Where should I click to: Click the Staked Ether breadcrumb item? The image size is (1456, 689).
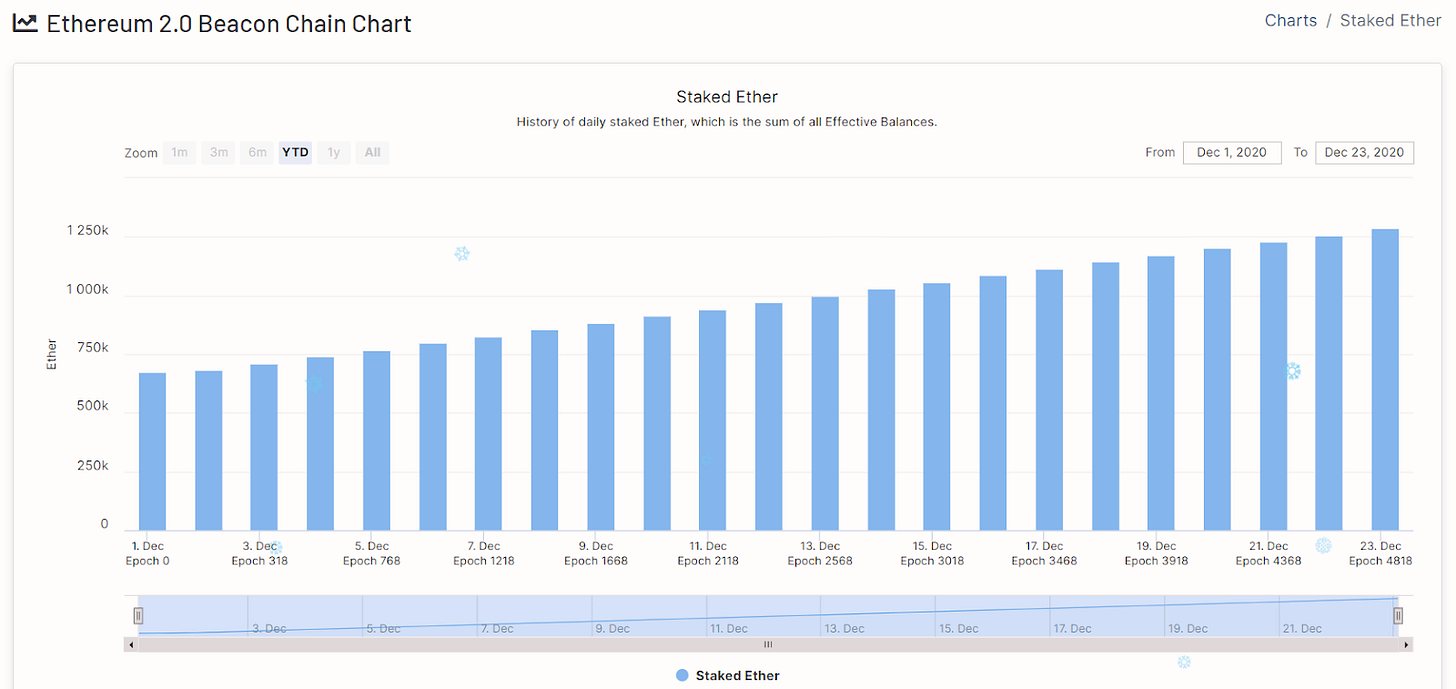click(x=1390, y=20)
